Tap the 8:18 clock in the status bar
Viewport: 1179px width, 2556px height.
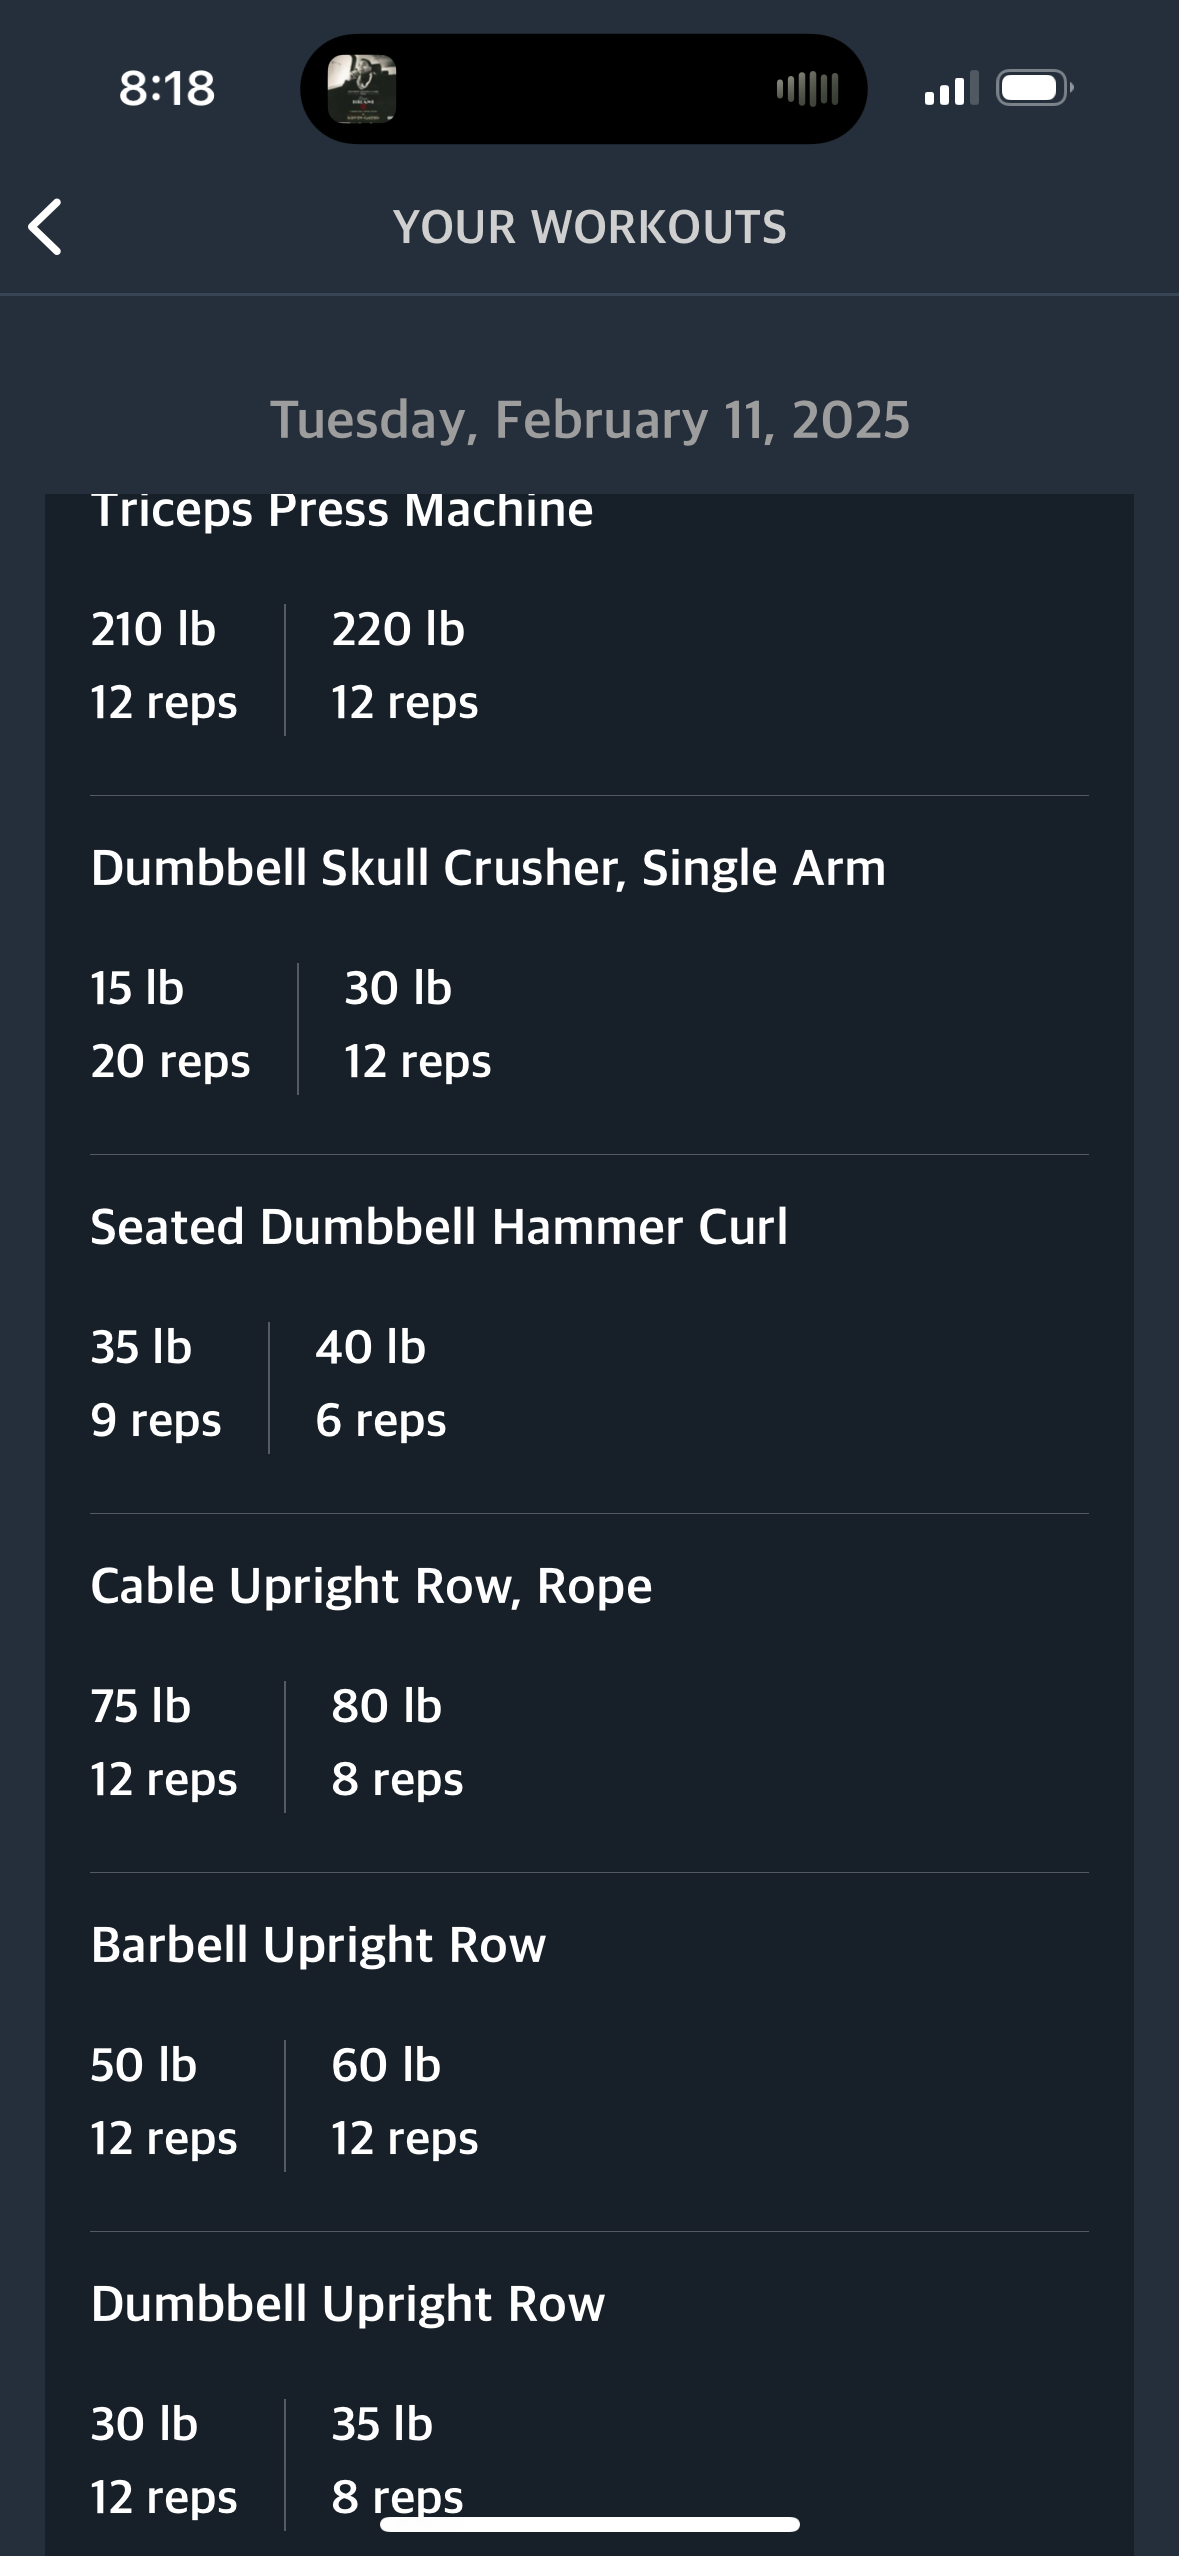[x=167, y=89]
